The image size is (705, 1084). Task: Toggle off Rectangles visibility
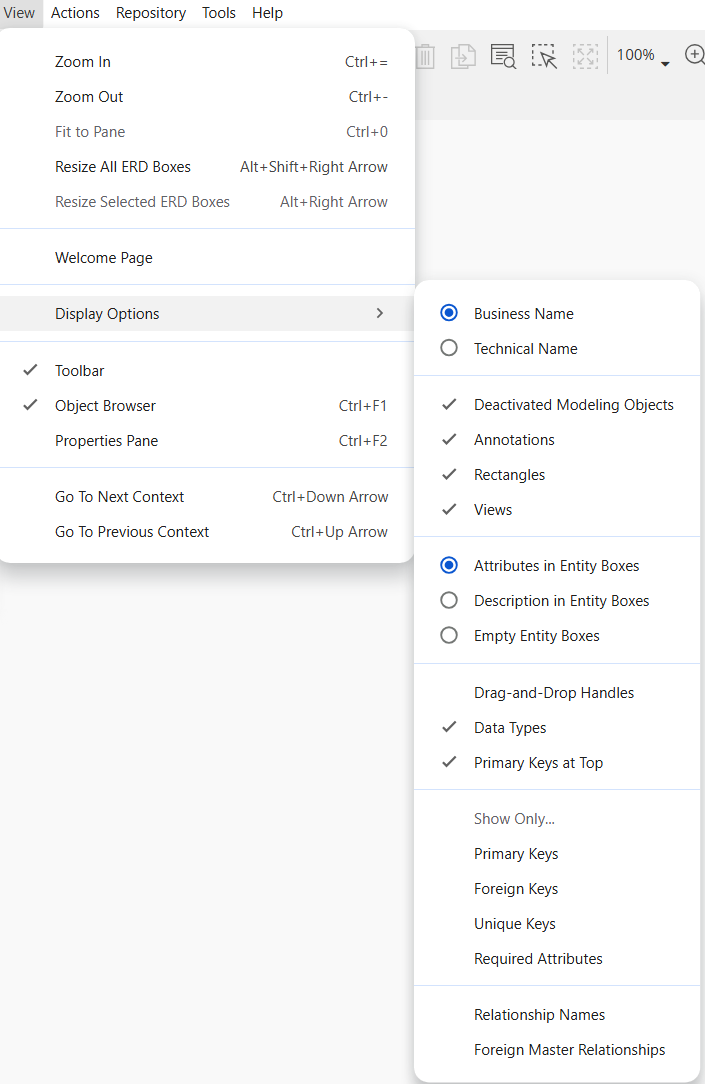tap(509, 474)
